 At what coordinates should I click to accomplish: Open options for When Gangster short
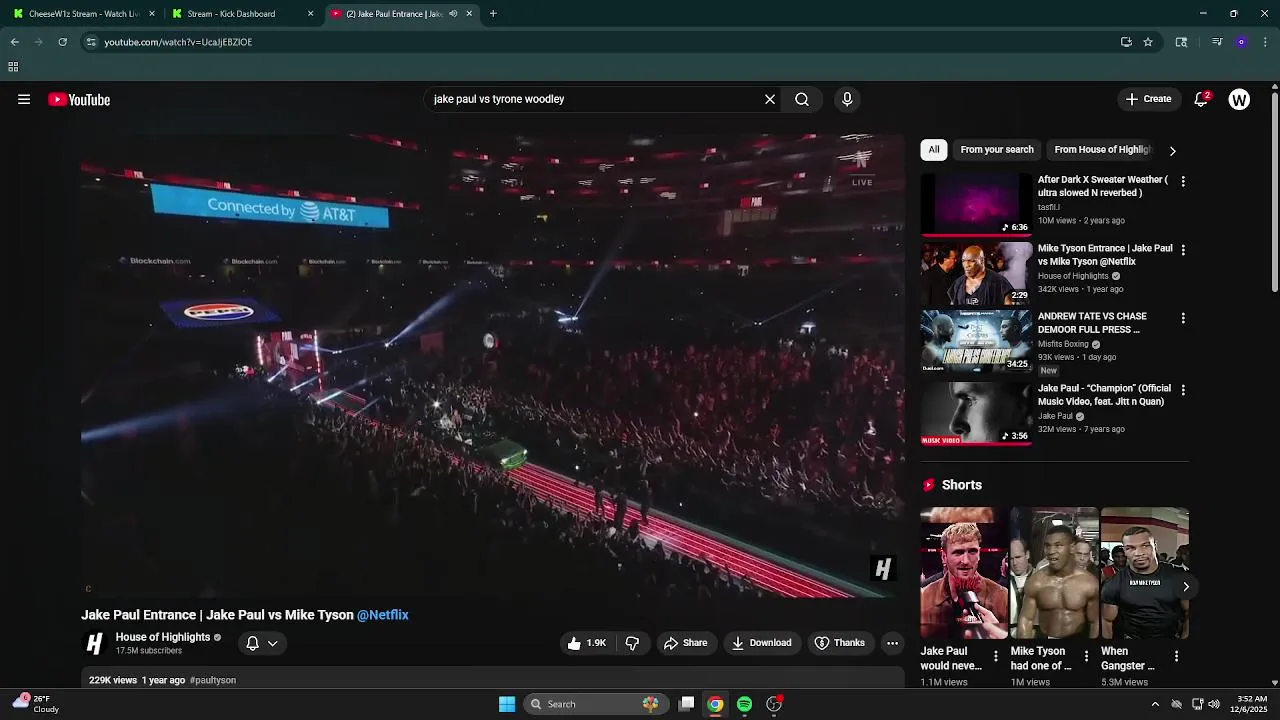pyautogui.click(x=1176, y=657)
